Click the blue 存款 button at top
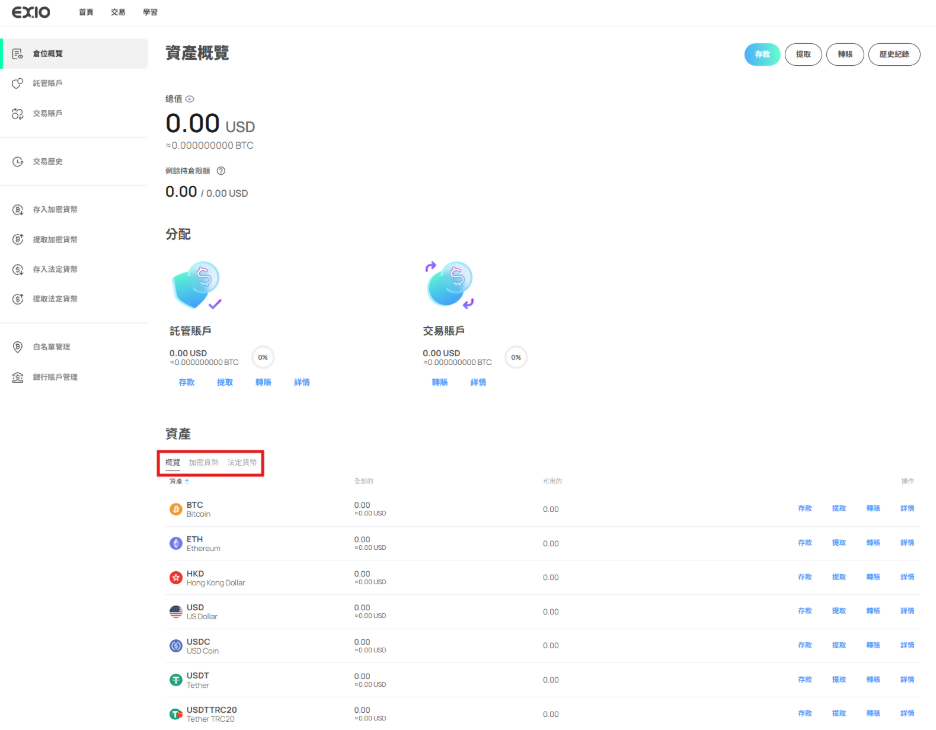 click(x=762, y=54)
